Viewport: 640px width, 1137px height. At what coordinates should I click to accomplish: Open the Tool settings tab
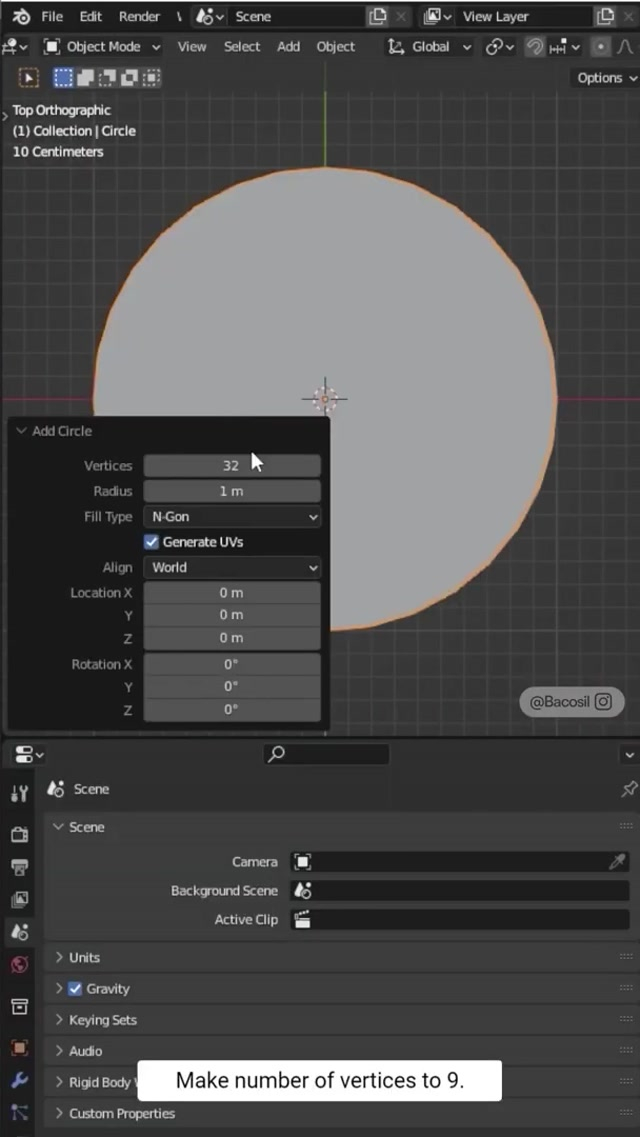coord(19,793)
